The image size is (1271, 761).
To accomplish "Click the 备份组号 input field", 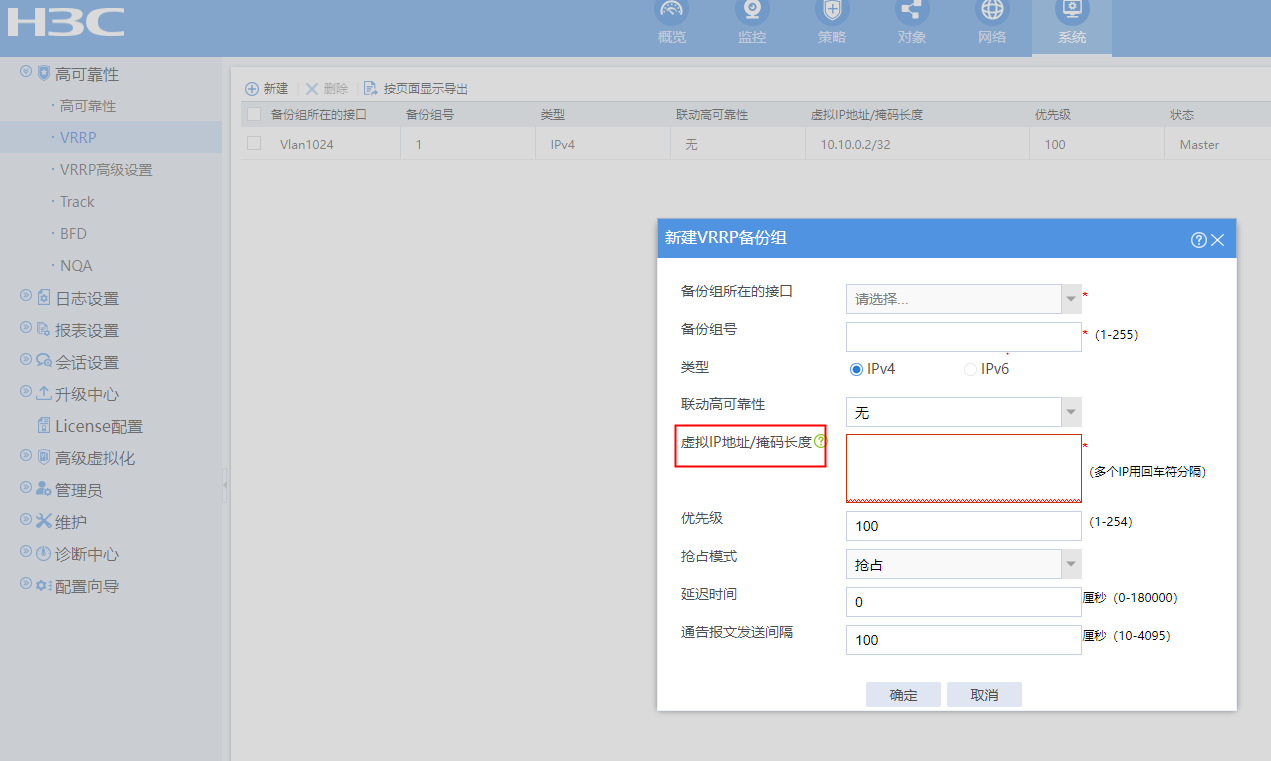I will (x=964, y=337).
